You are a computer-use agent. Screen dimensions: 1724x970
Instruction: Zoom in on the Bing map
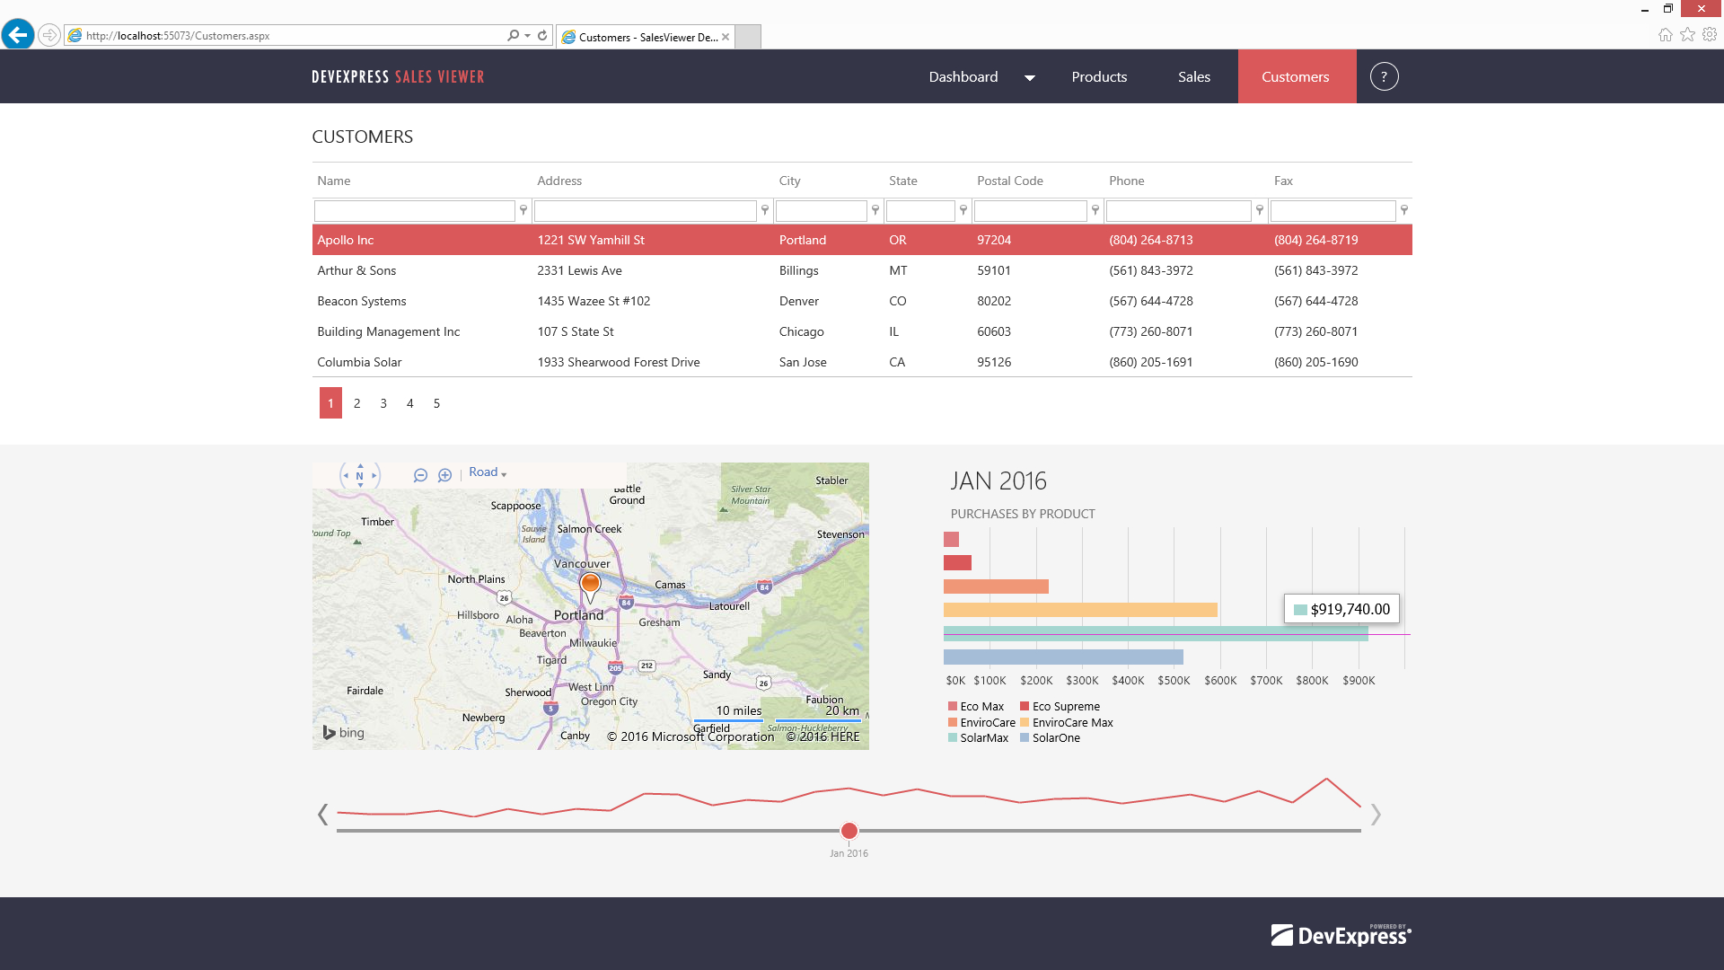pos(445,475)
